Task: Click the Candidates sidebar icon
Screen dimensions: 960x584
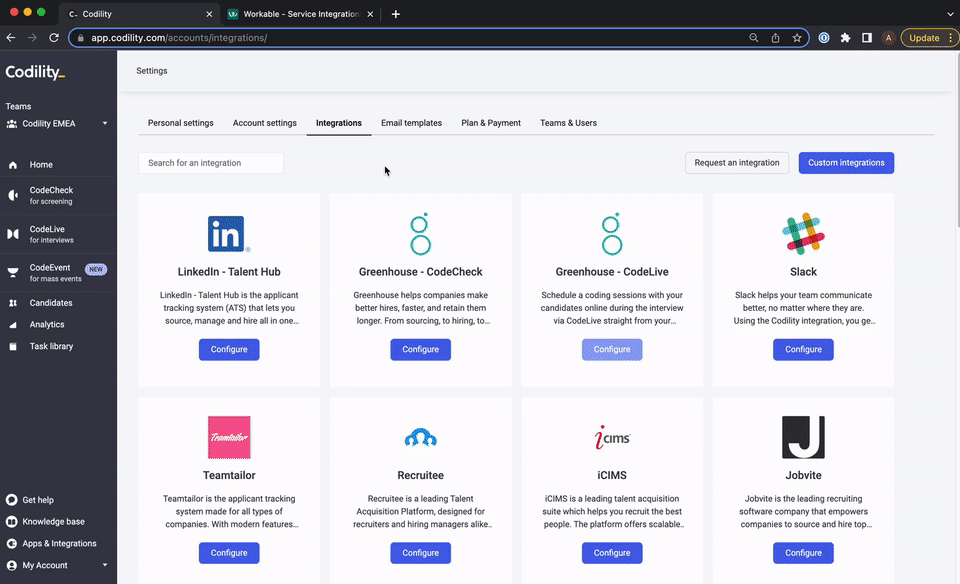Action: pos(13,303)
